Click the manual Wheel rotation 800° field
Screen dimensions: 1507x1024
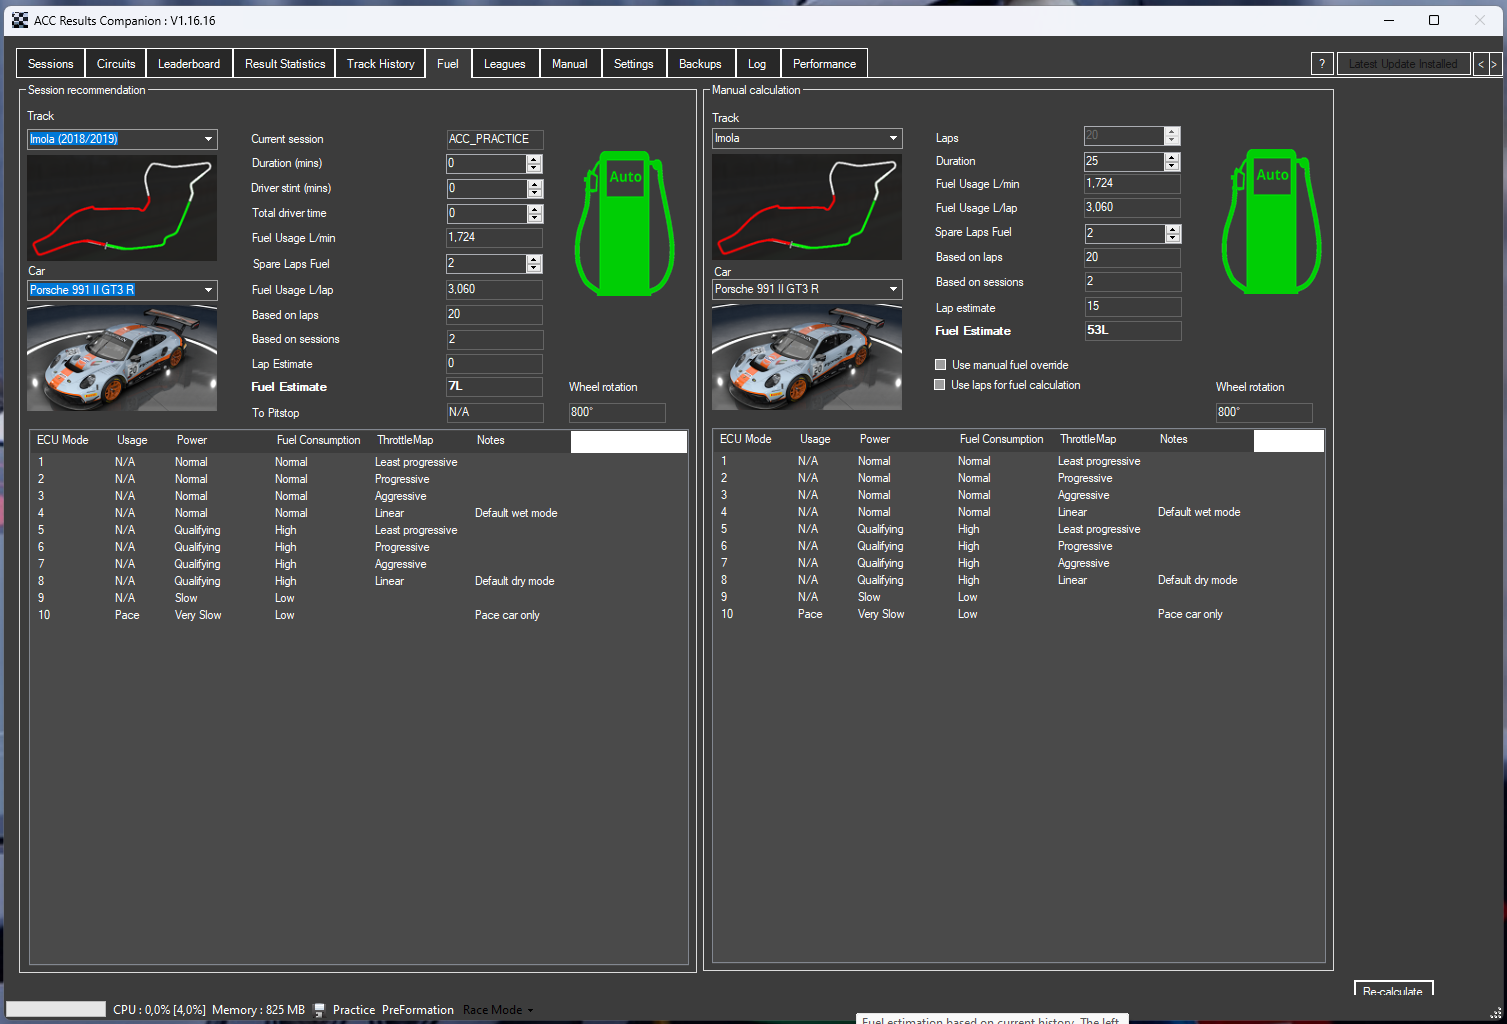coord(1264,412)
